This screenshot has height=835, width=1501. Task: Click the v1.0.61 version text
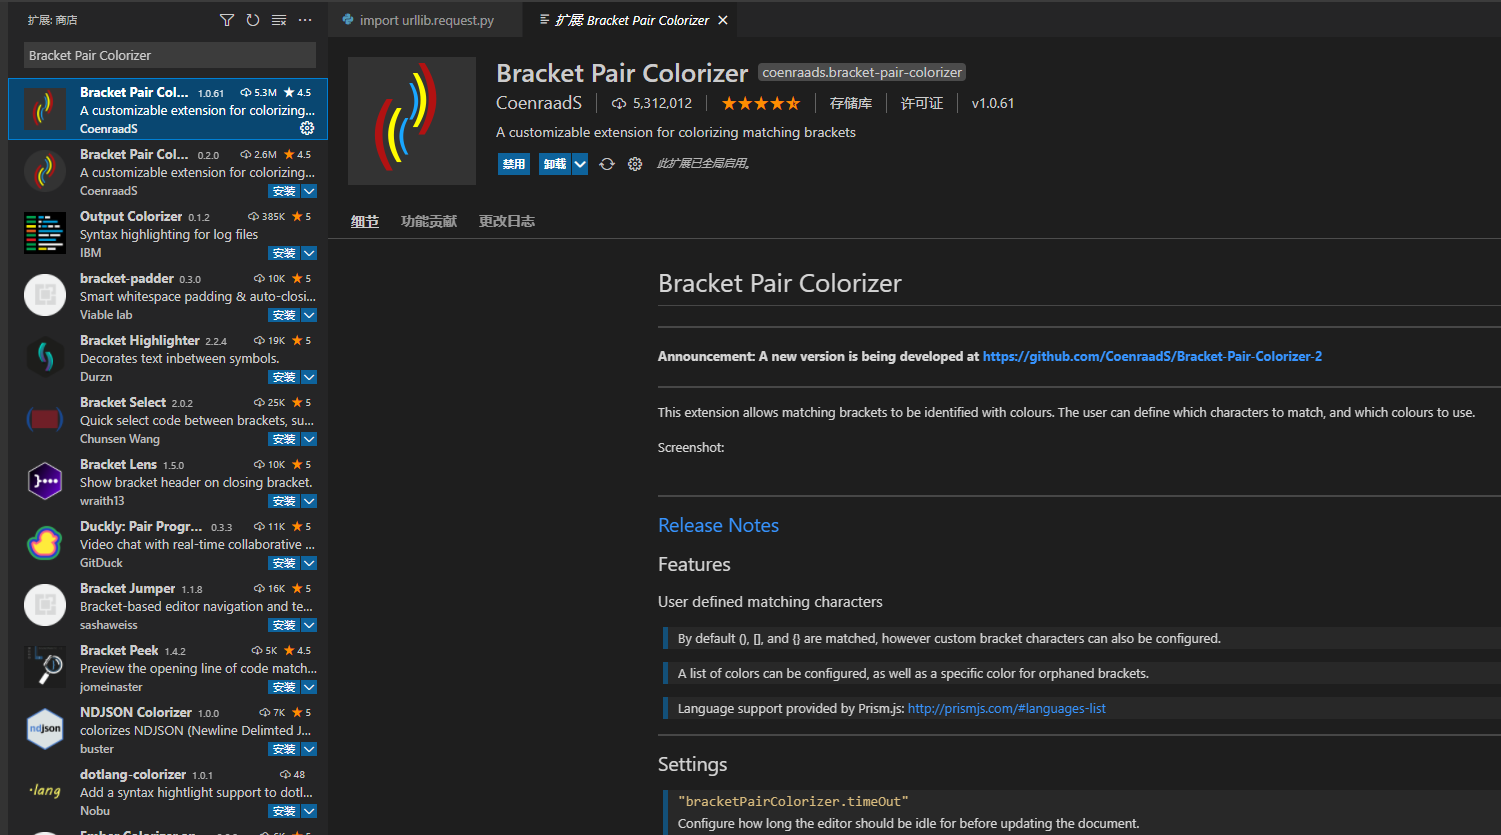click(x=993, y=103)
